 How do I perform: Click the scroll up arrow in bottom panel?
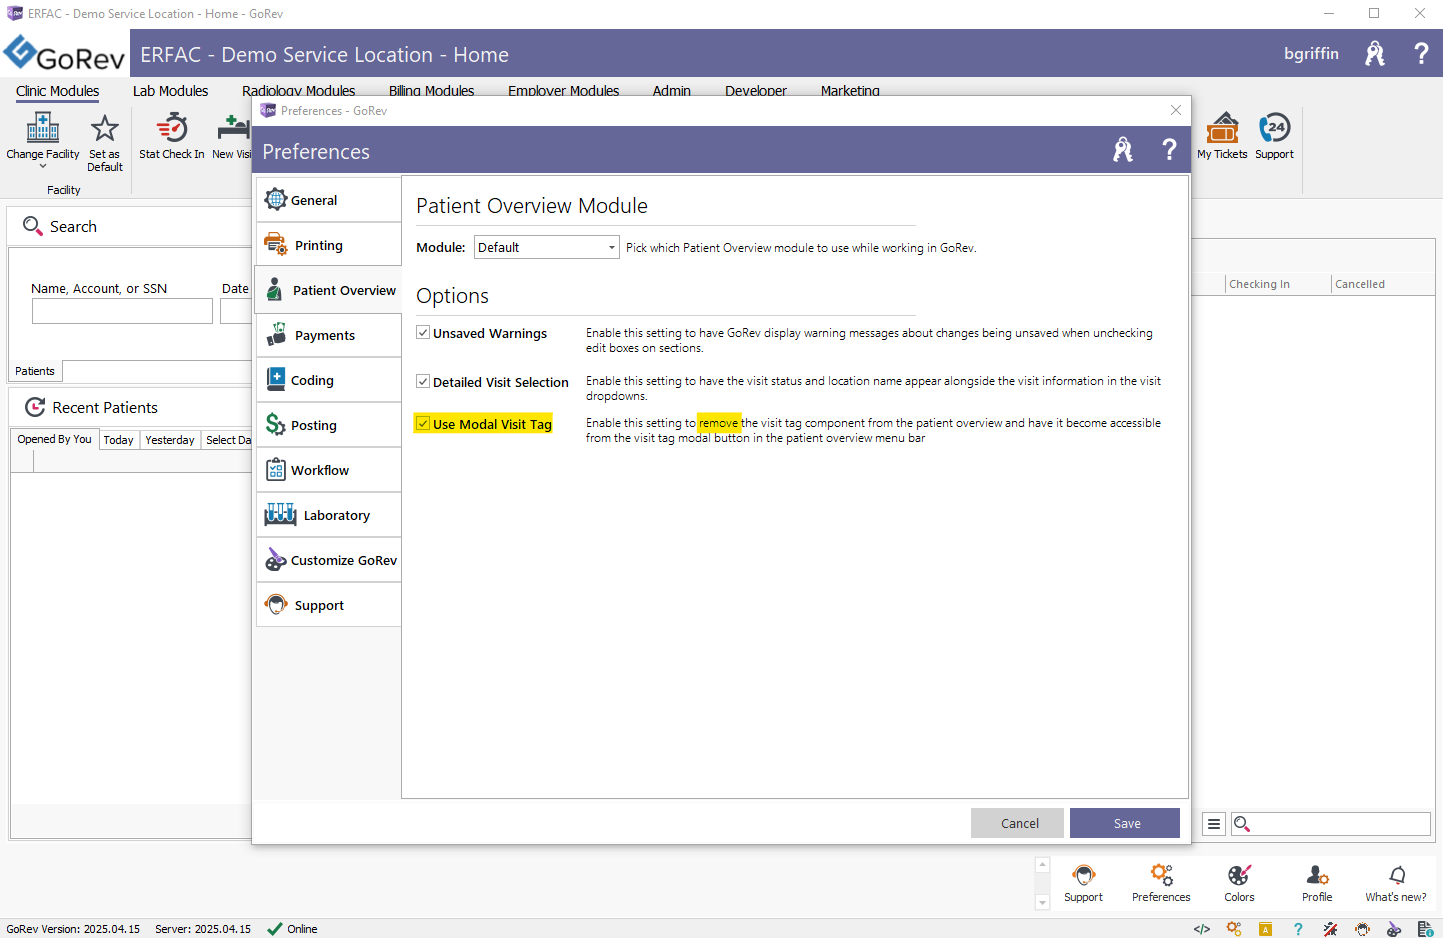pyautogui.click(x=1043, y=865)
